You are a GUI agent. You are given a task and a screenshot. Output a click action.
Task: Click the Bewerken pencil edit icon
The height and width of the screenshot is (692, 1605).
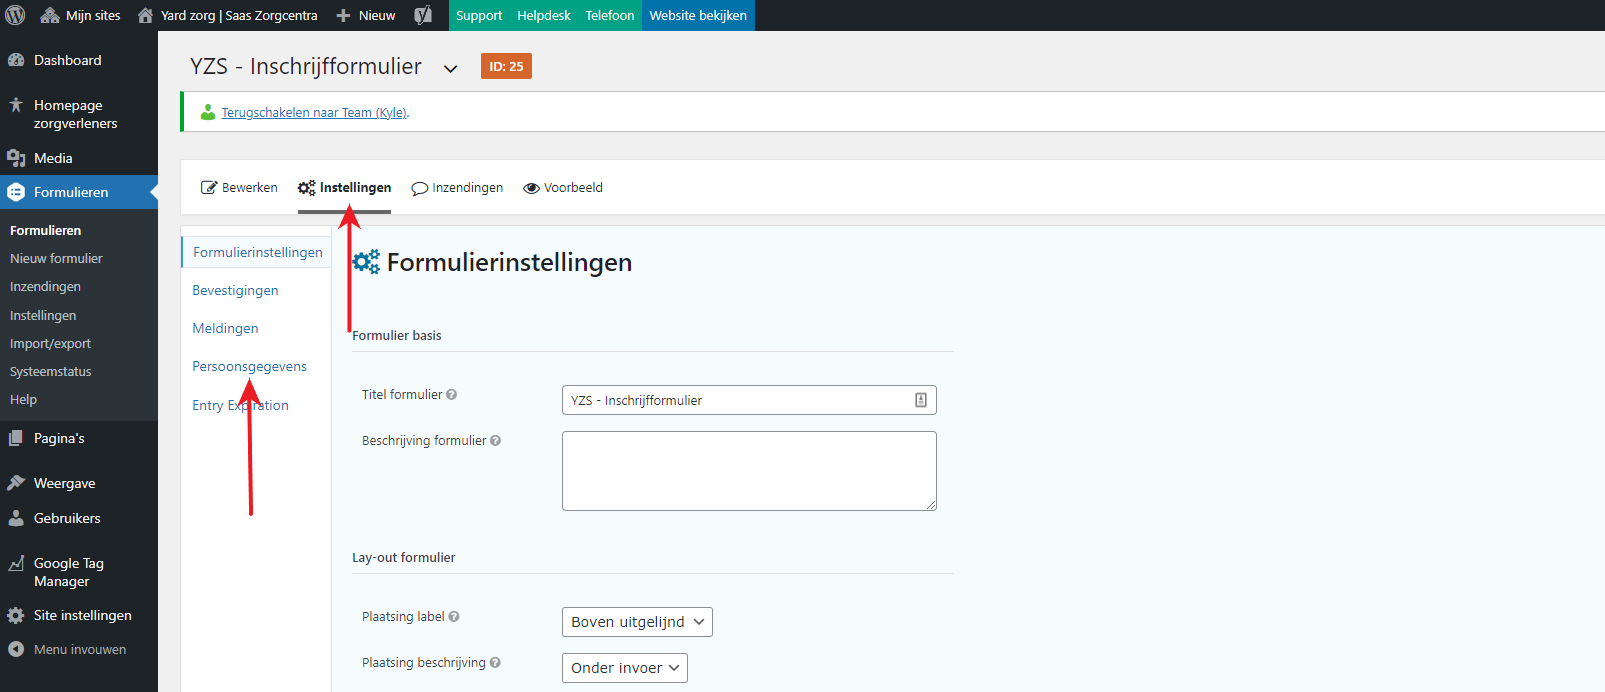click(209, 188)
